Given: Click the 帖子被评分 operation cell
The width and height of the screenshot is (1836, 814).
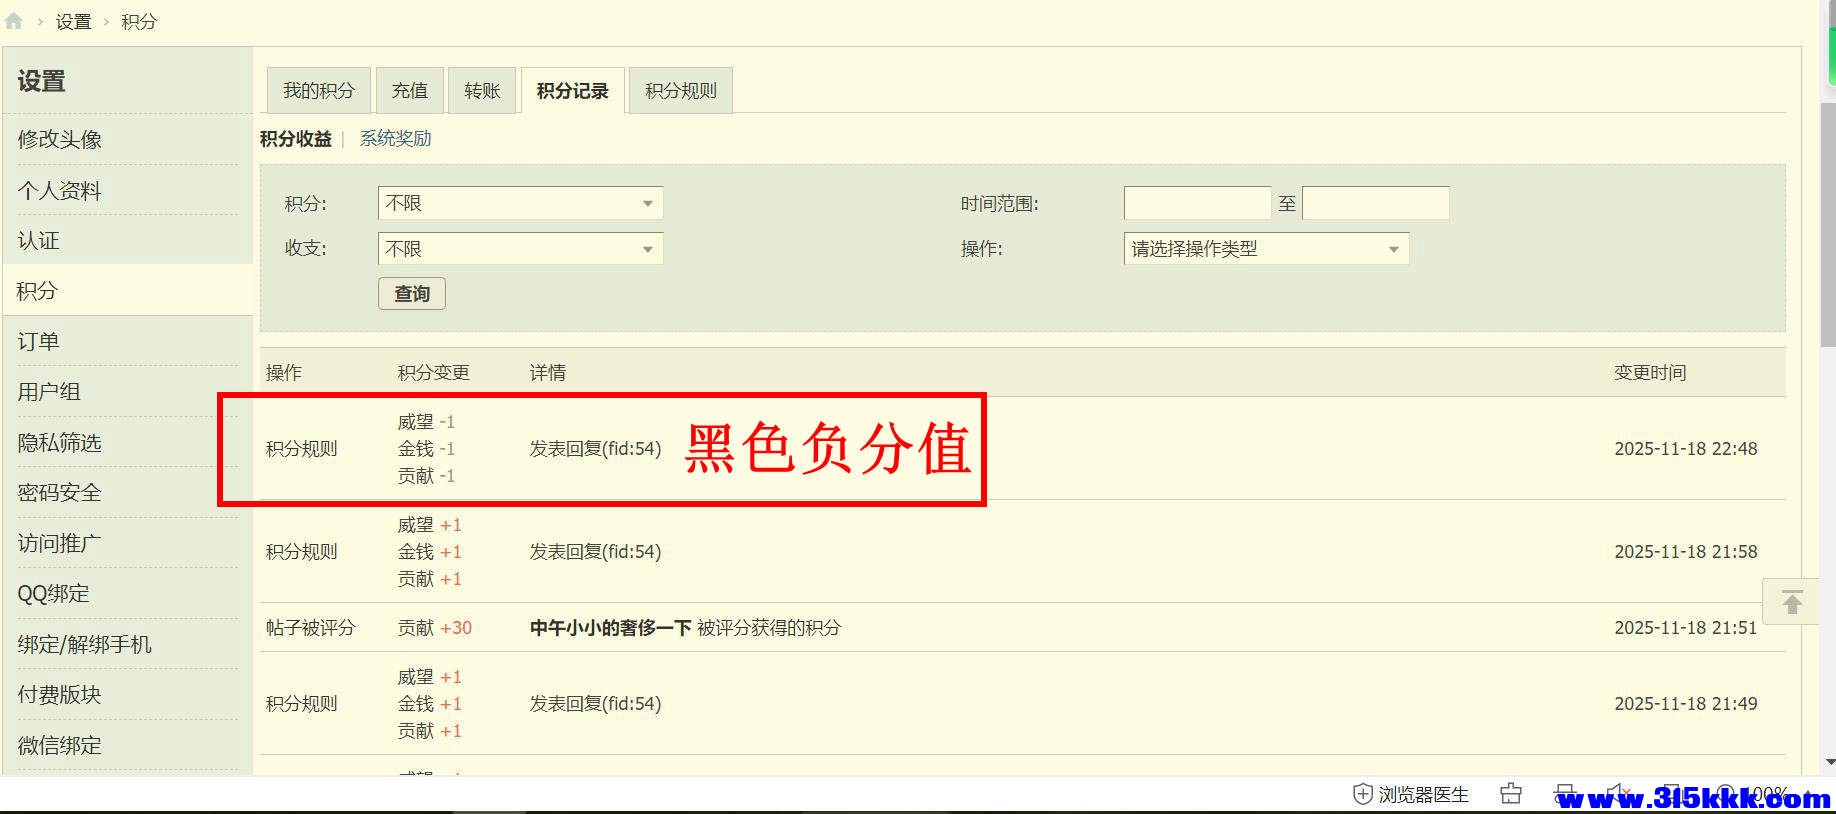Looking at the screenshot, I should 310,627.
